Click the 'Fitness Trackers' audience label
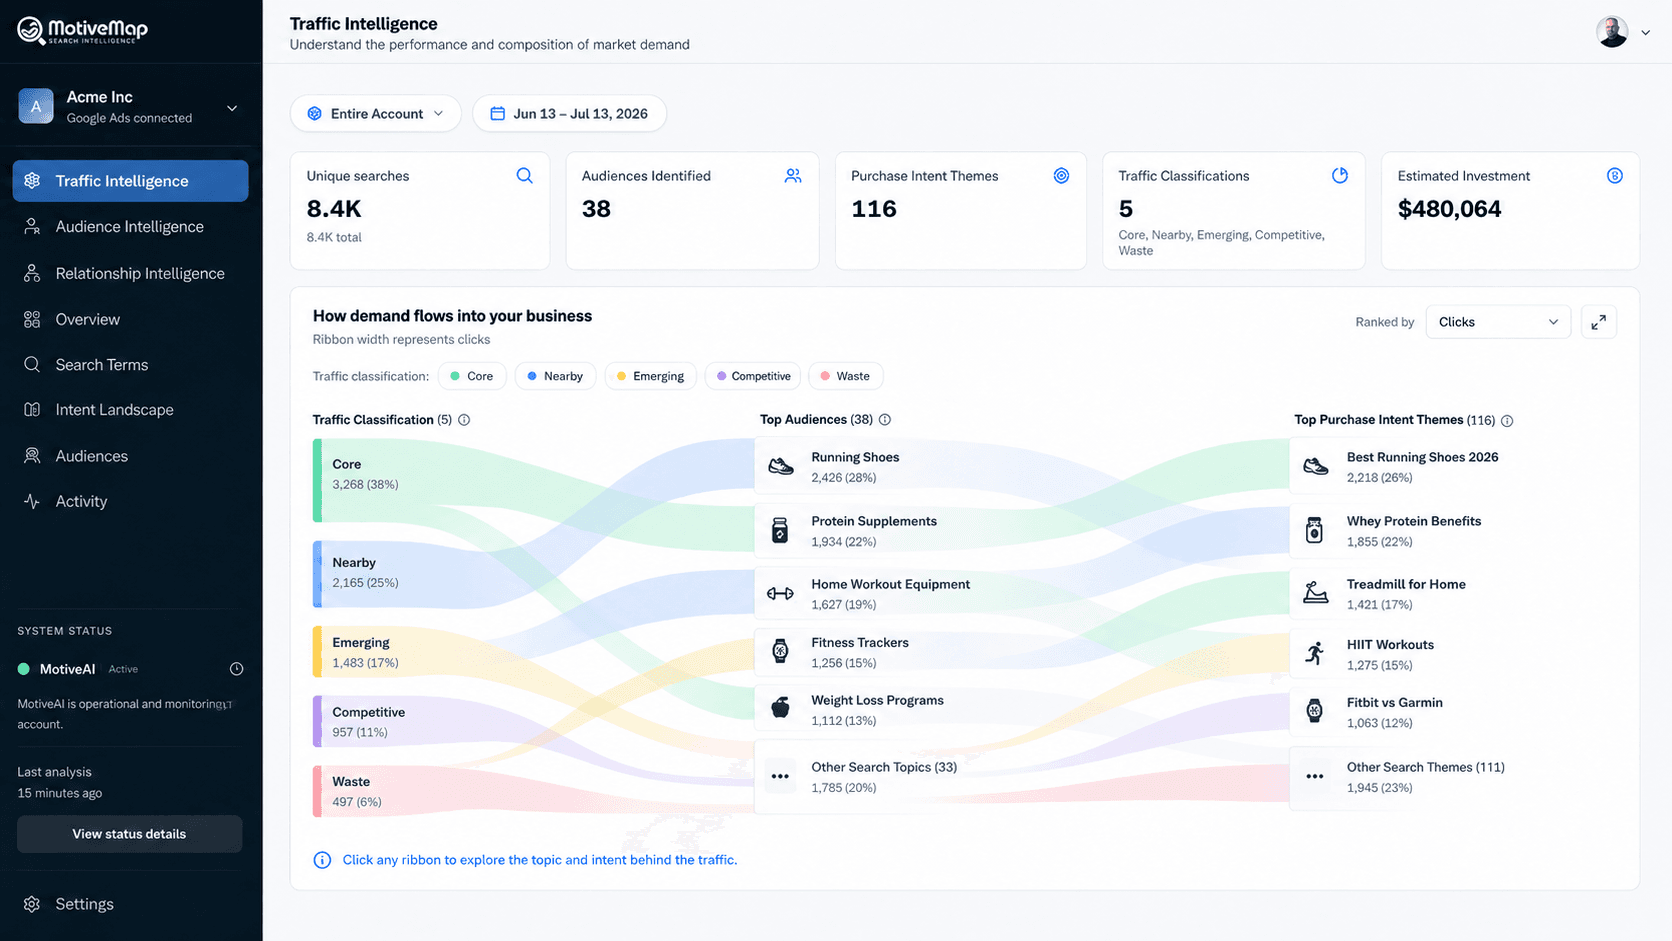Image resolution: width=1672 pixels, height=941 pixels. 860,643
